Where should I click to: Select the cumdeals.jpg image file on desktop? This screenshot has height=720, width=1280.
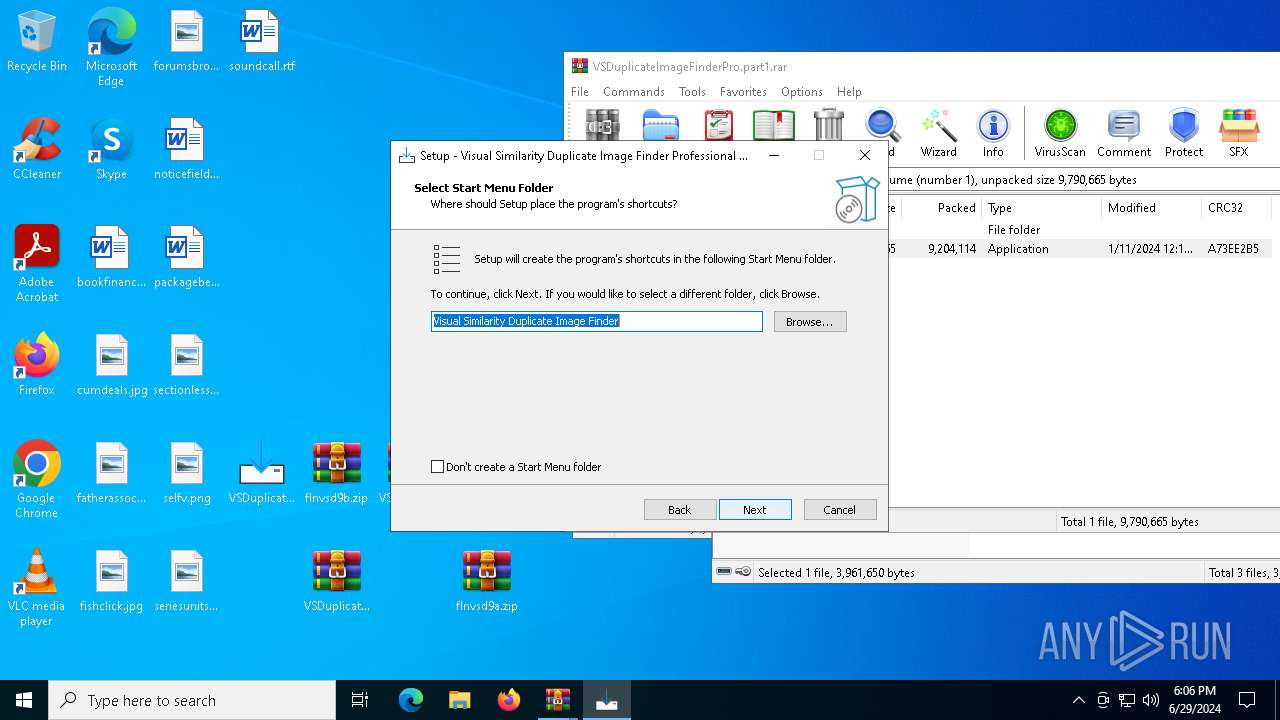pyautogui.click(x=111, y=365)
